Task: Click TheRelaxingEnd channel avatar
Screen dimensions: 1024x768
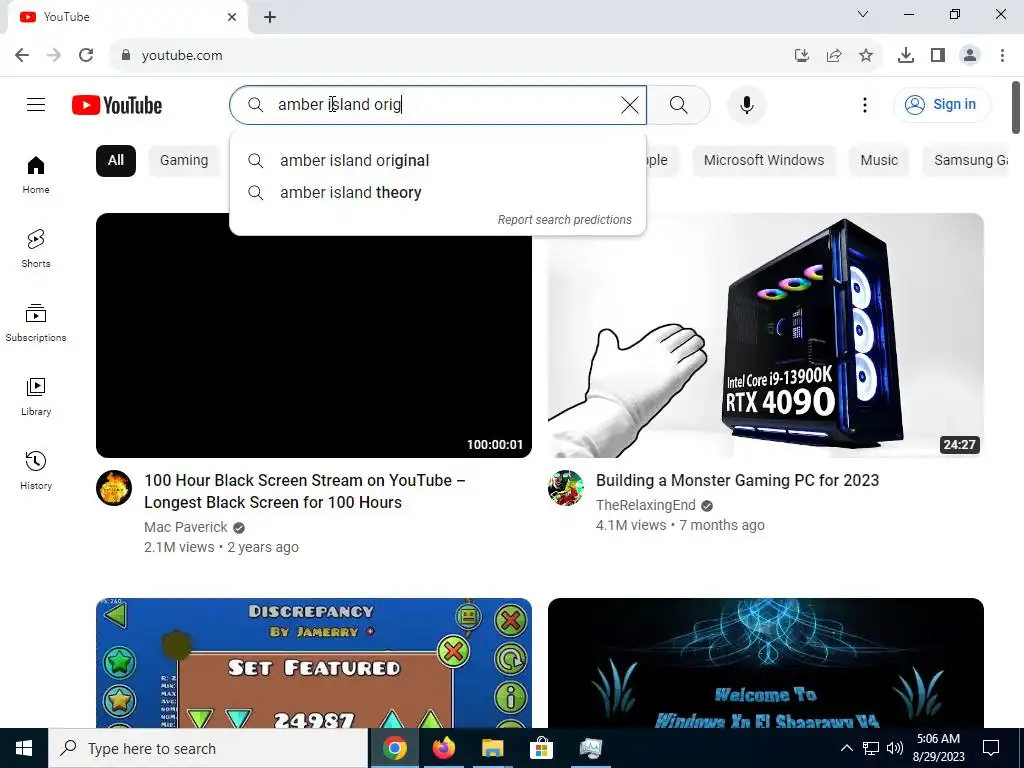Action: coord(566,488)
